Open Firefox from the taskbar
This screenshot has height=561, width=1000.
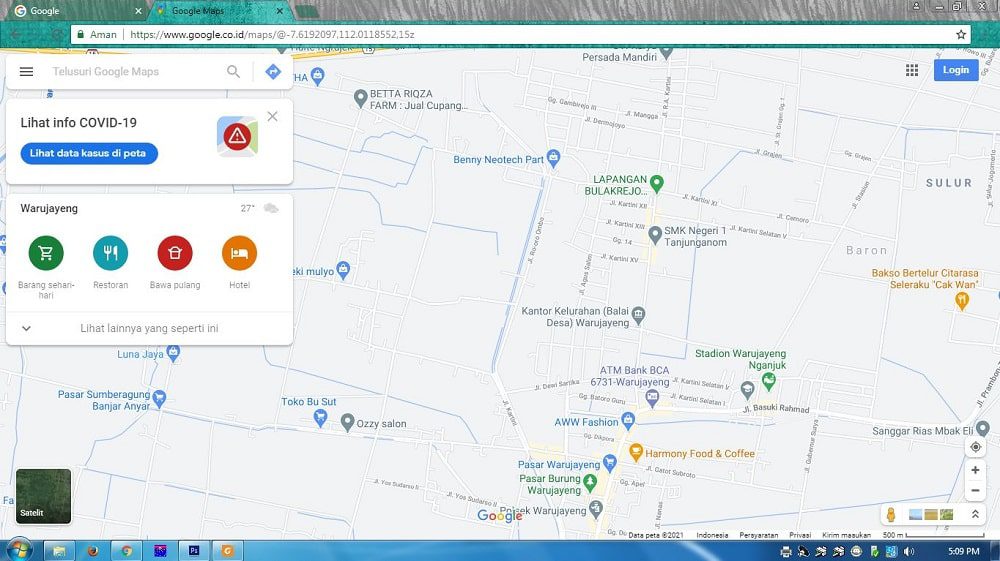click(93, 551)
